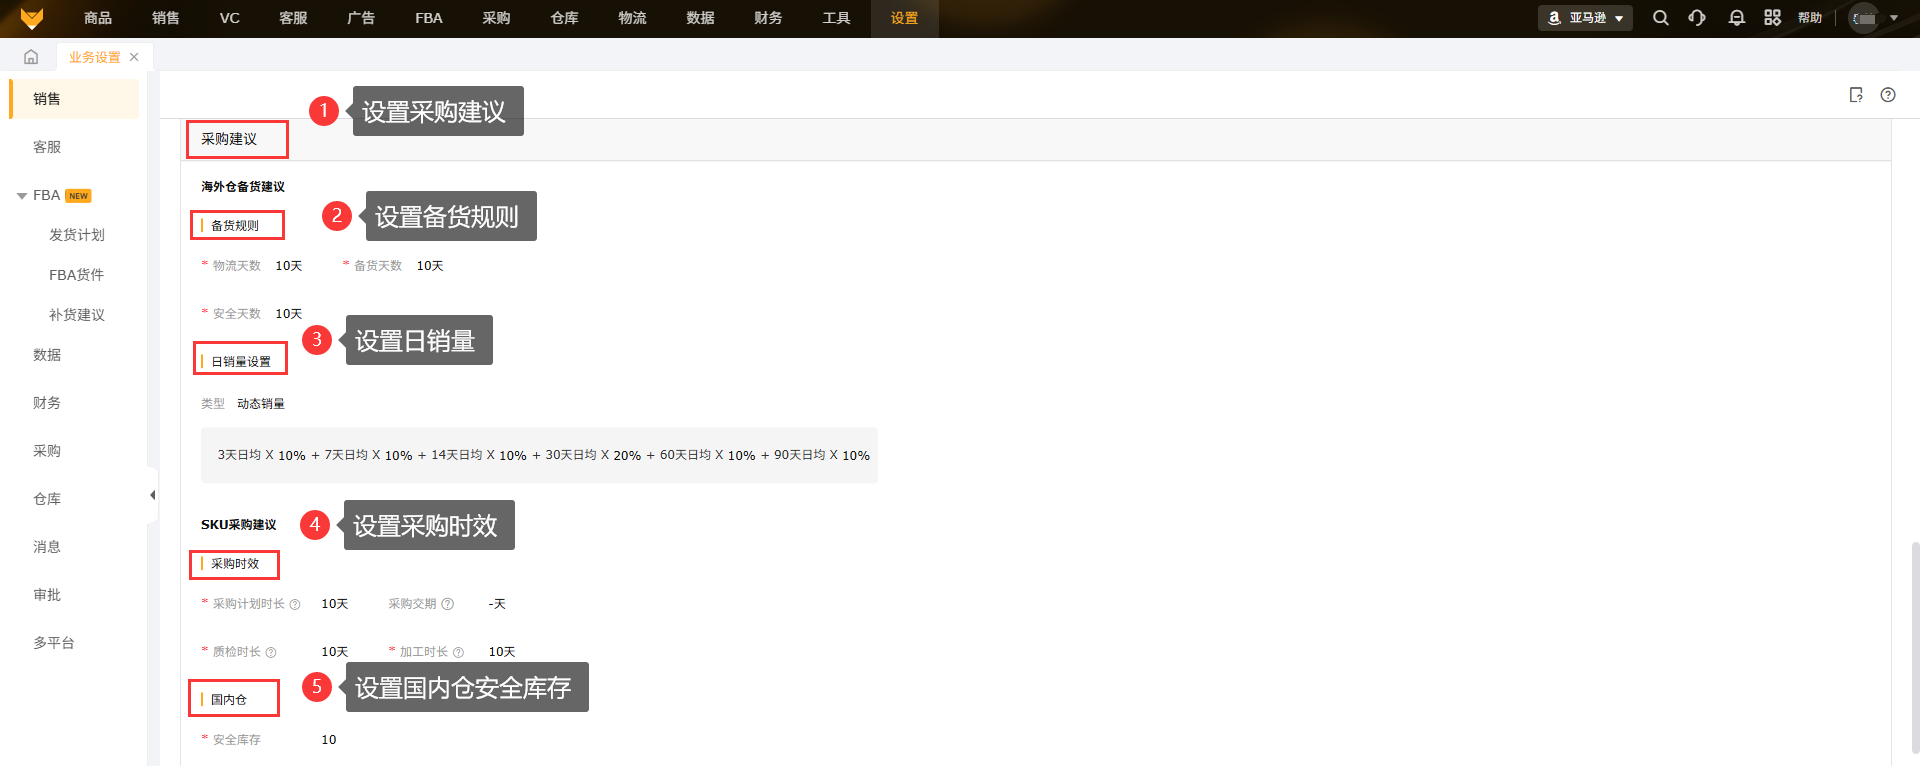Click the 帮助 link in top bar

pyautogui.click(x=1810, y=18)
